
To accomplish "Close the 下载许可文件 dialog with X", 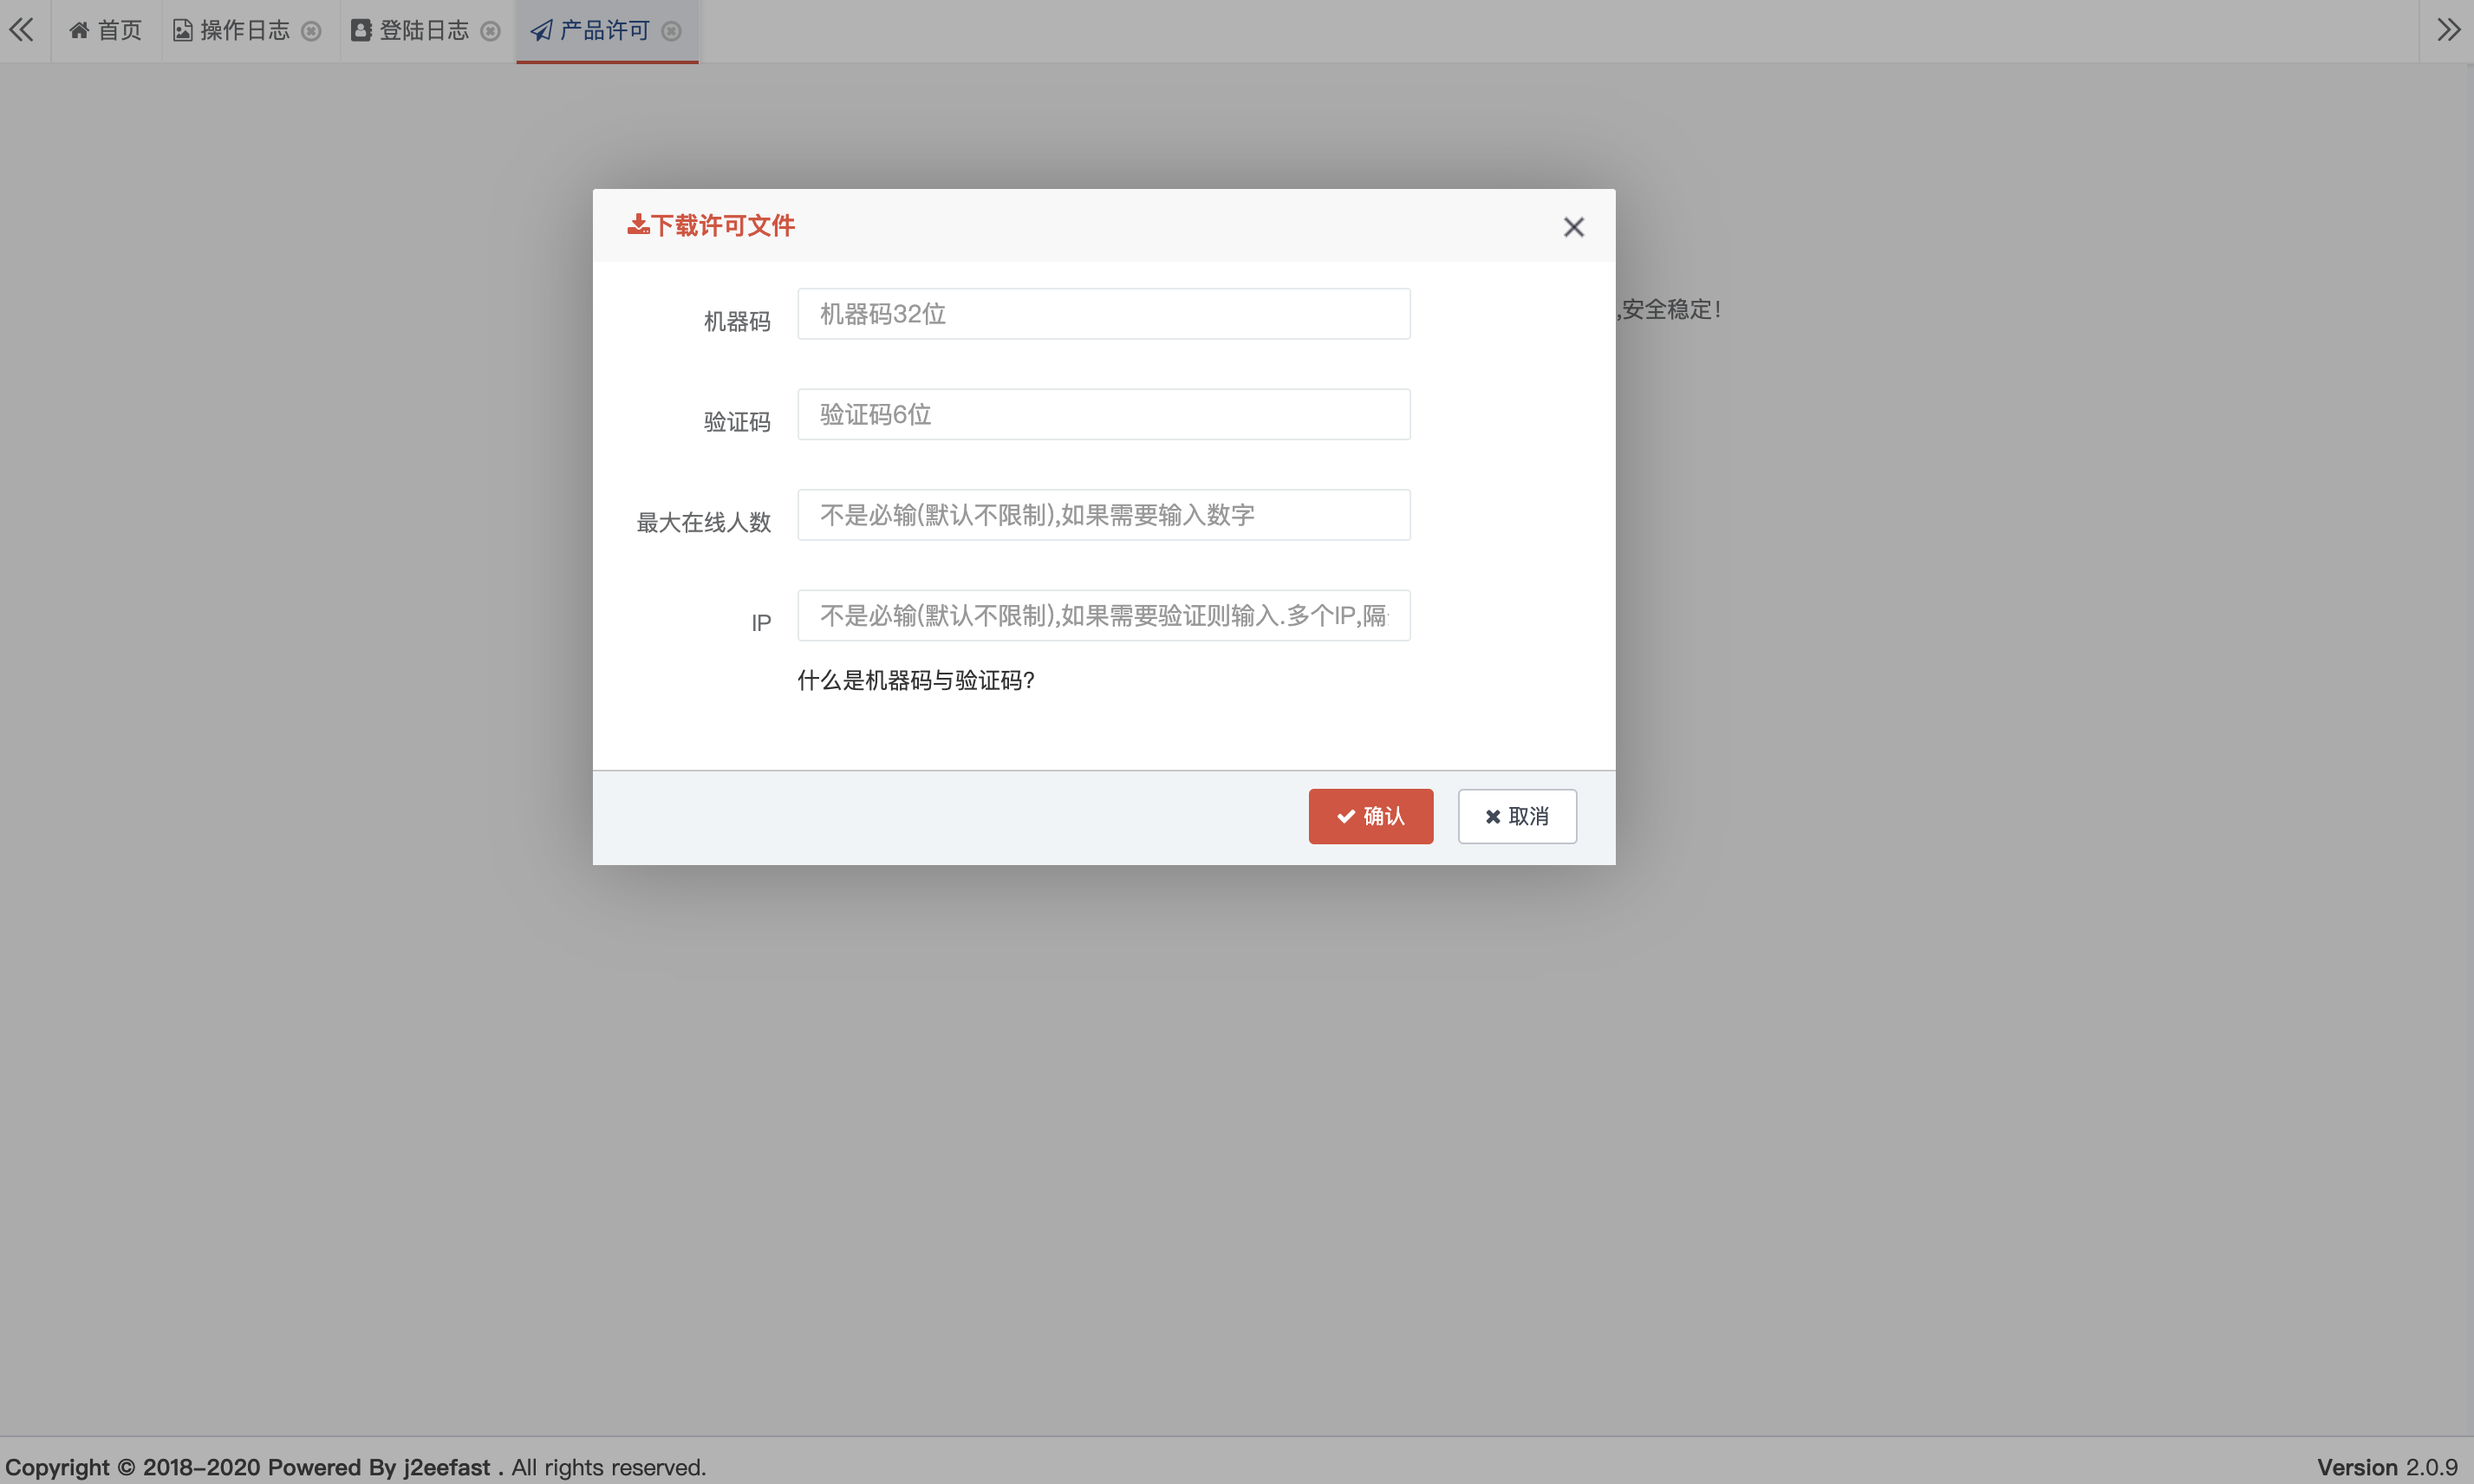I will click(x=1573, y=227).
